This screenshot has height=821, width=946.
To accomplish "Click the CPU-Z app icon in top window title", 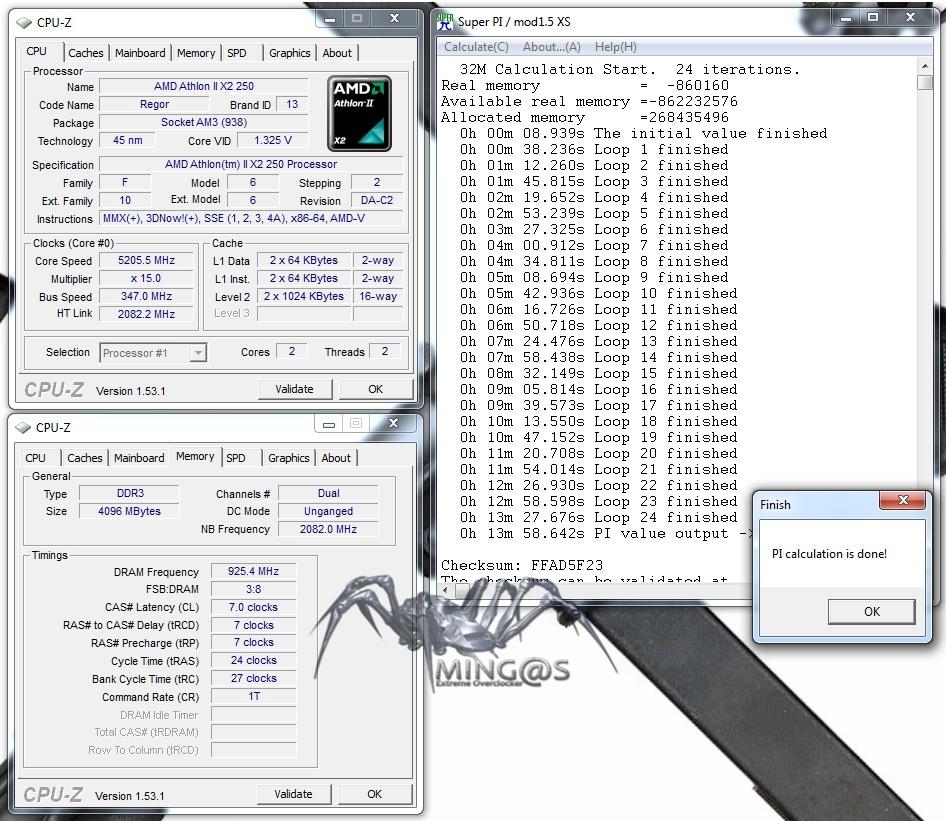I will [24, 22].
